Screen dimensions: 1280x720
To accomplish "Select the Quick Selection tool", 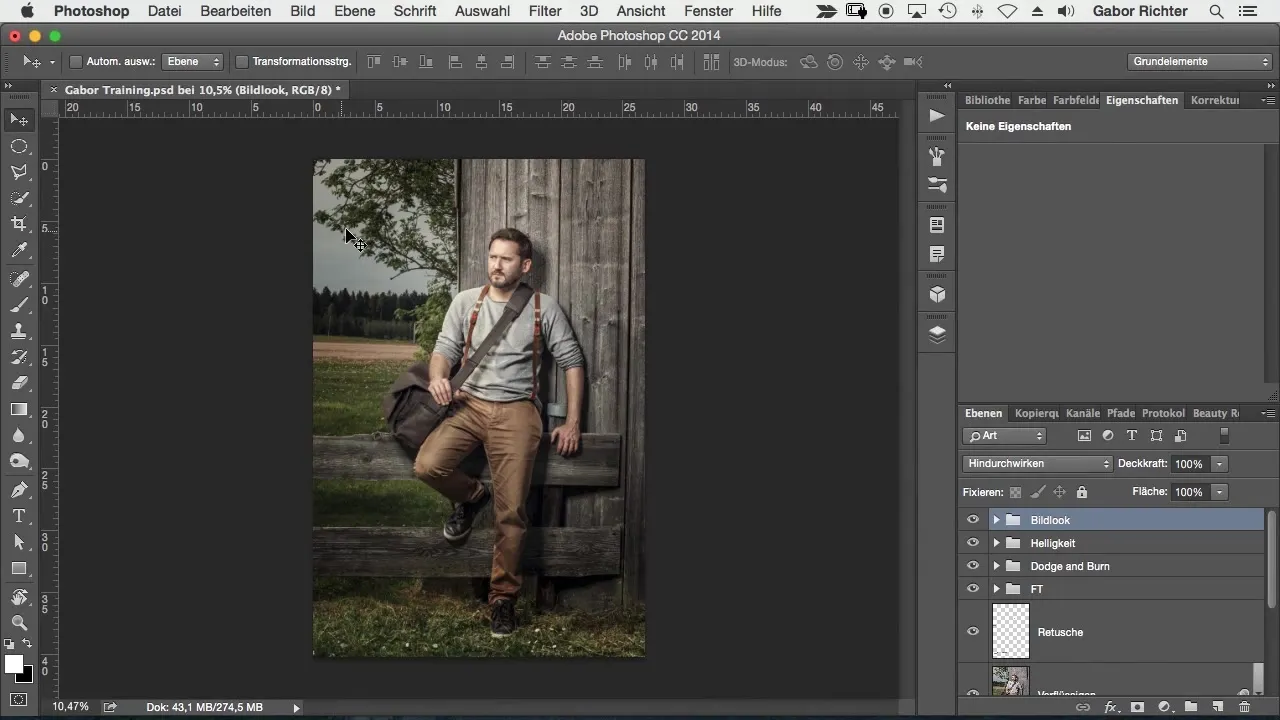I will pos(19,198).
